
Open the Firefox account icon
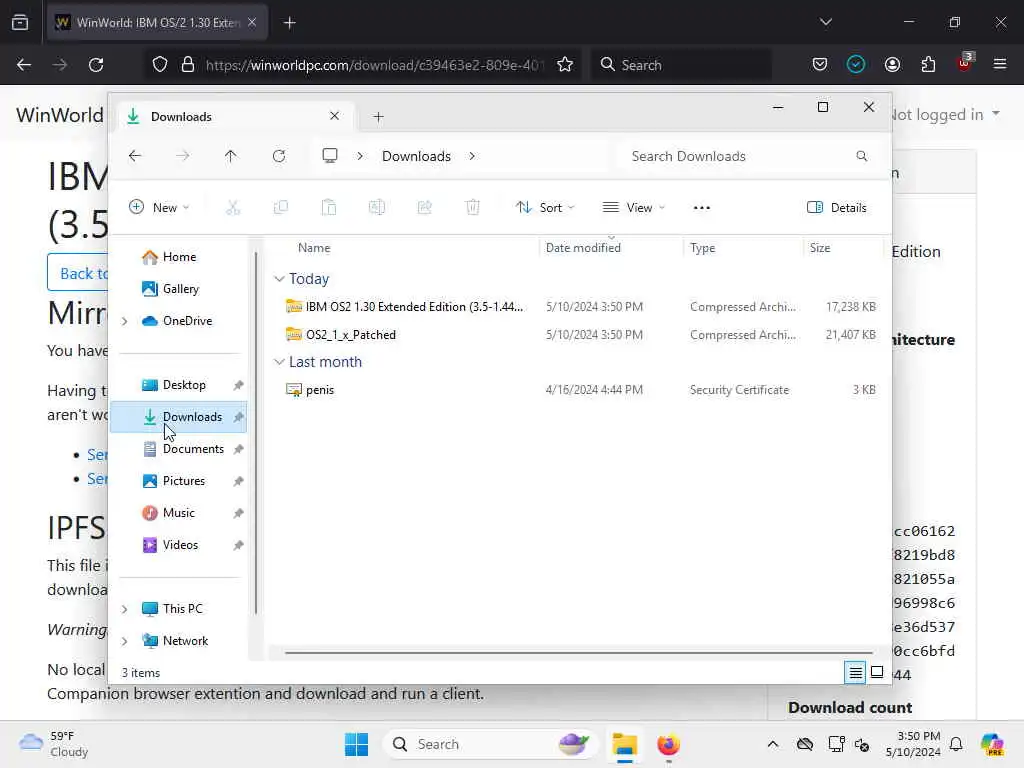[892, 65]
